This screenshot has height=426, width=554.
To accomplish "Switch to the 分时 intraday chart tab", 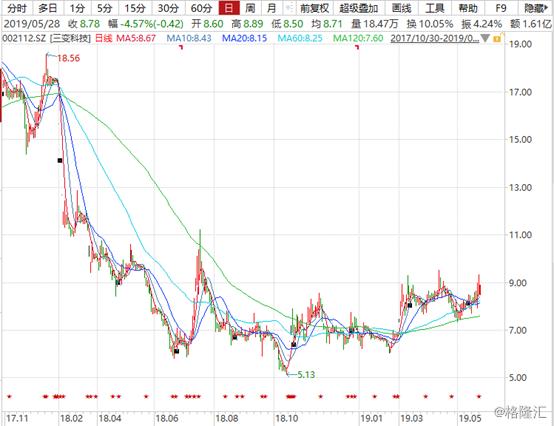I will pyautogui.click(x=16, y=8).
